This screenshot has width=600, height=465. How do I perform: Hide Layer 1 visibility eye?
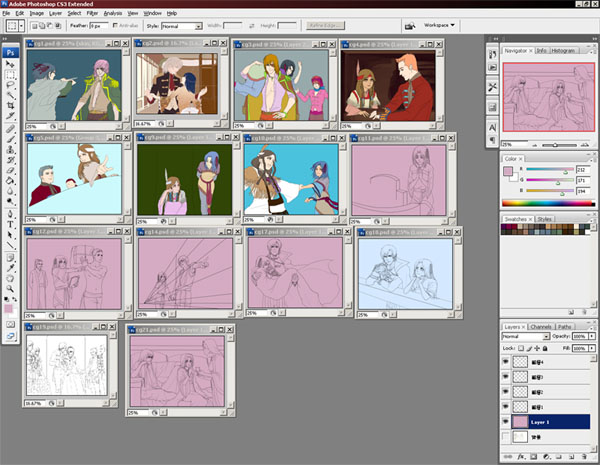coord(505,421)
